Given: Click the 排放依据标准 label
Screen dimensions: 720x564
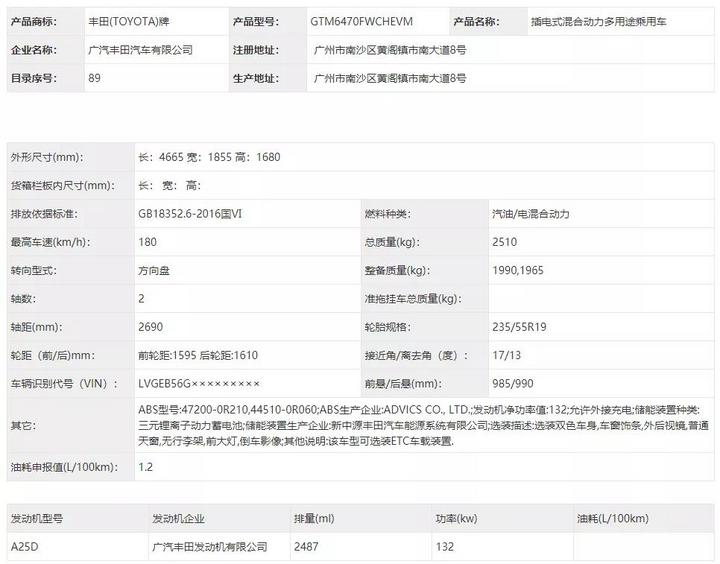Looking at the screenshot, I should coord(44,214).
